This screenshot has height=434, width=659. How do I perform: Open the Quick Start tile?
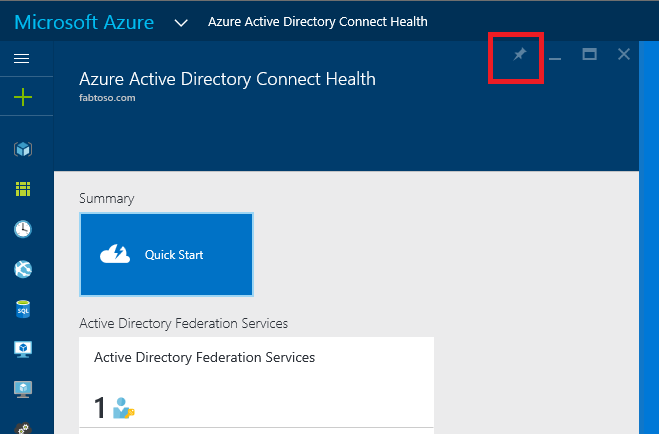coord(166,255)
